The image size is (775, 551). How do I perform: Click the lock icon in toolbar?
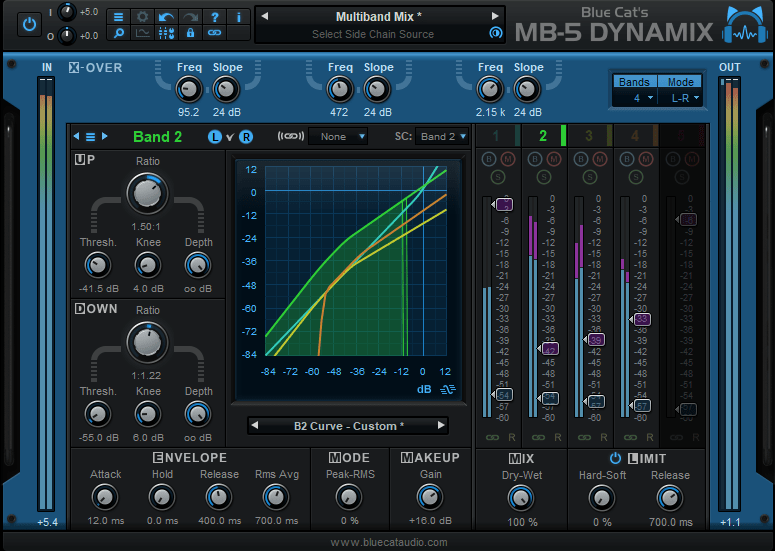click(190, 33)
